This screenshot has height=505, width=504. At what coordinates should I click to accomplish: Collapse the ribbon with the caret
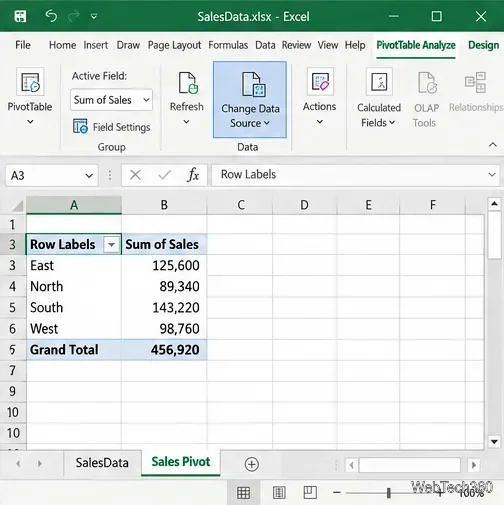coord(493,145)
